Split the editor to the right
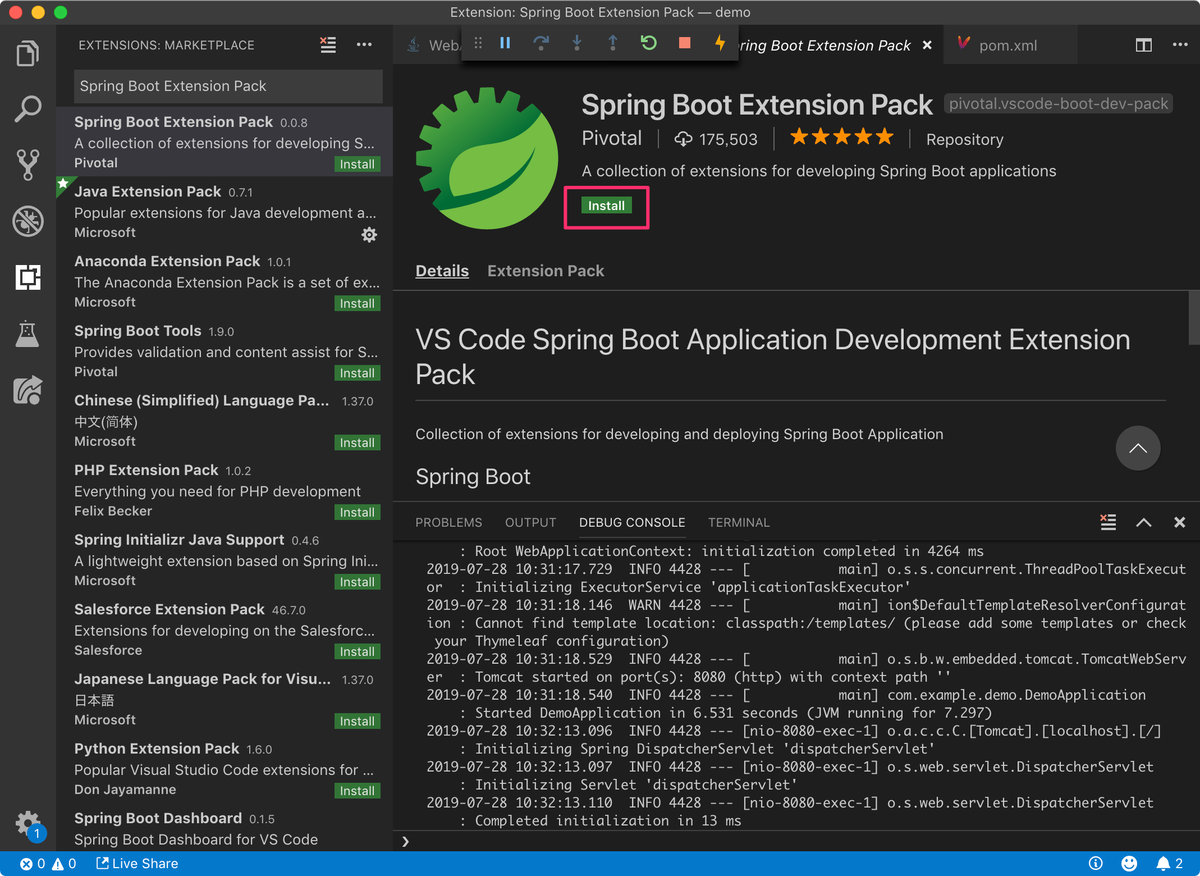Image resolution: width=1200 pixels, height=876 pixels. (1143, 45)
